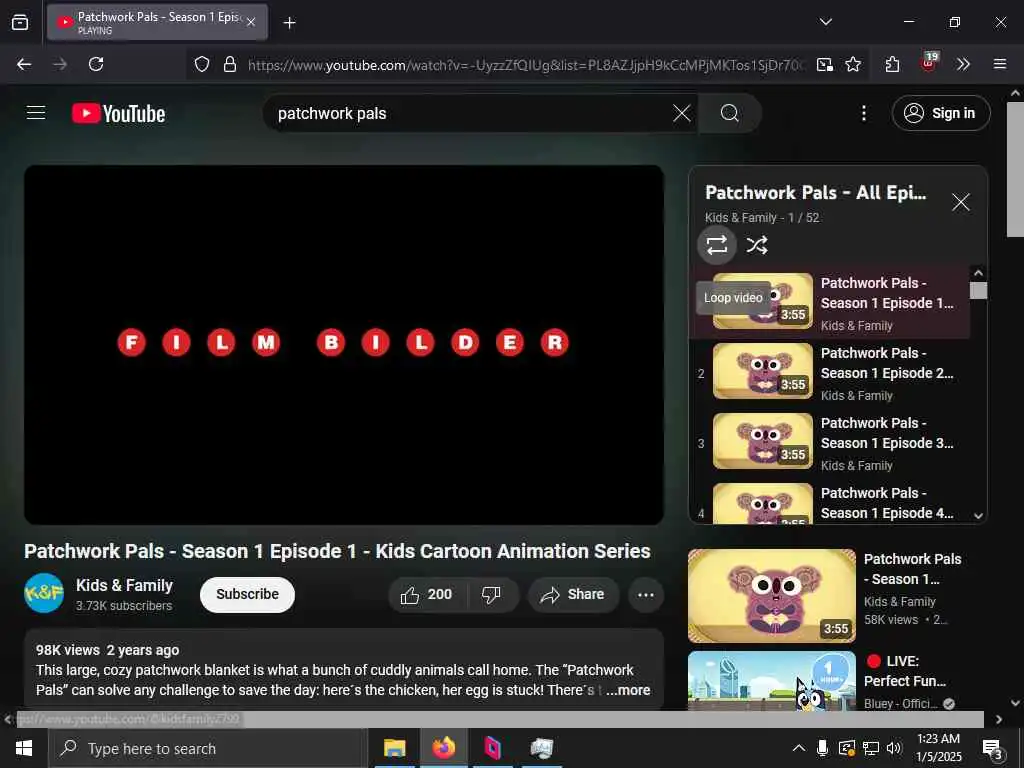This screenshot has width=1024, height=768.
Task: Expand description with ...more
Action: point(628,690)
